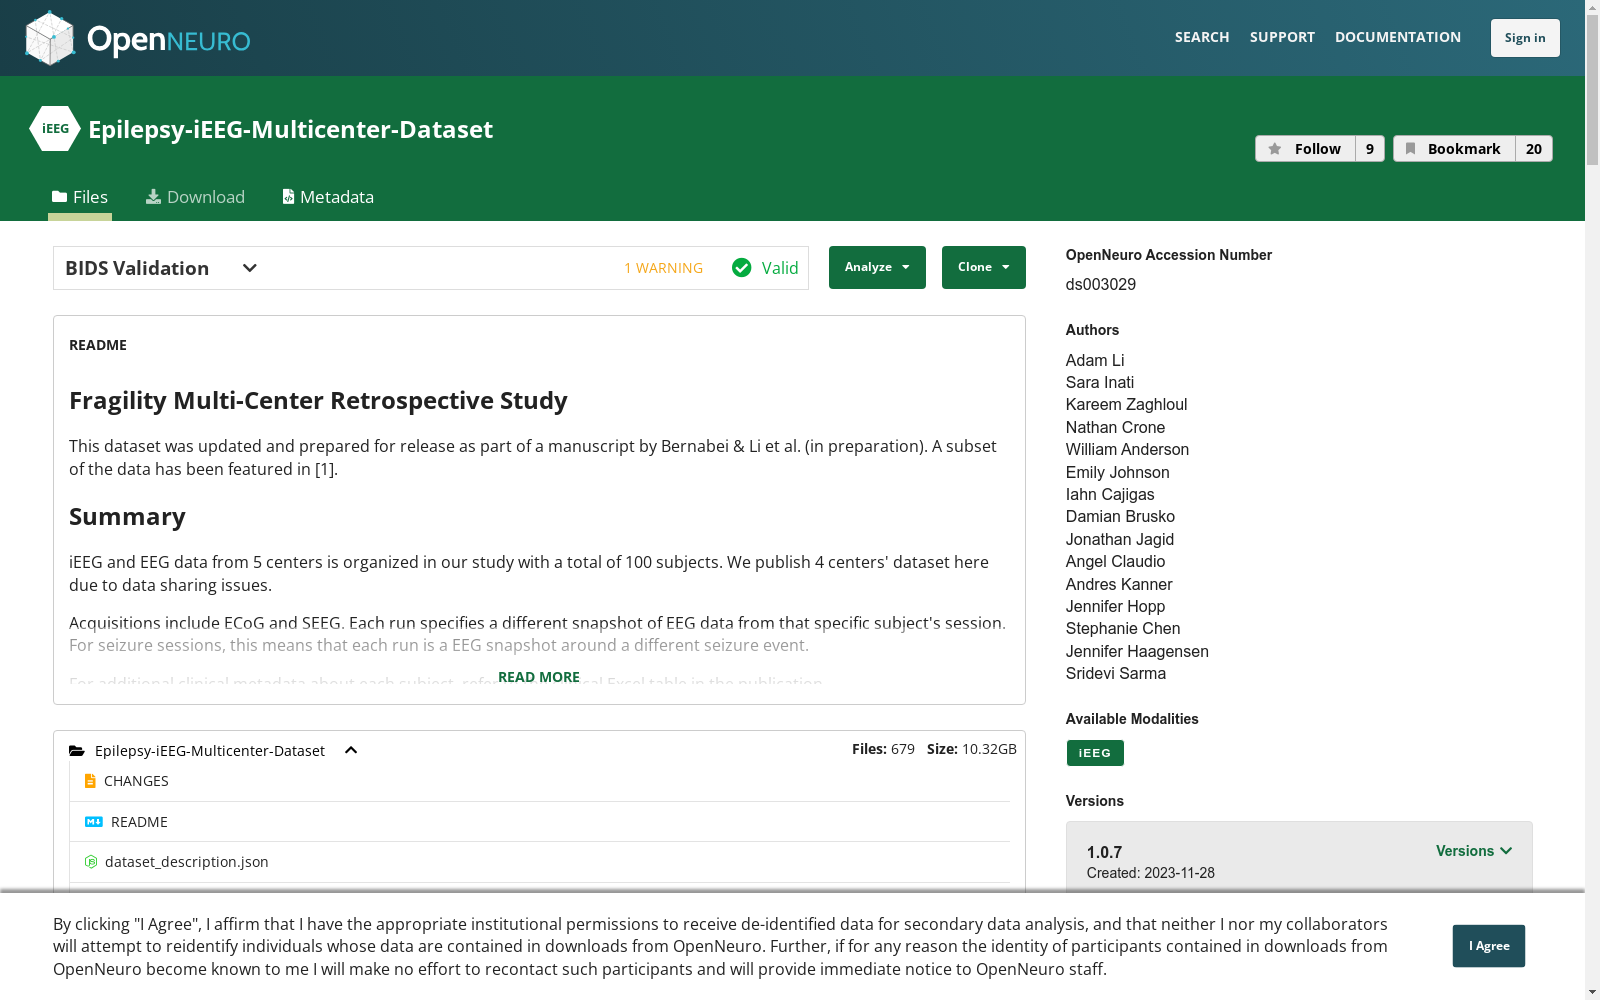Click the page vertical scrollbar thumb
This screenshot has width=1600, height=1000.
[x=1592, y=90]
